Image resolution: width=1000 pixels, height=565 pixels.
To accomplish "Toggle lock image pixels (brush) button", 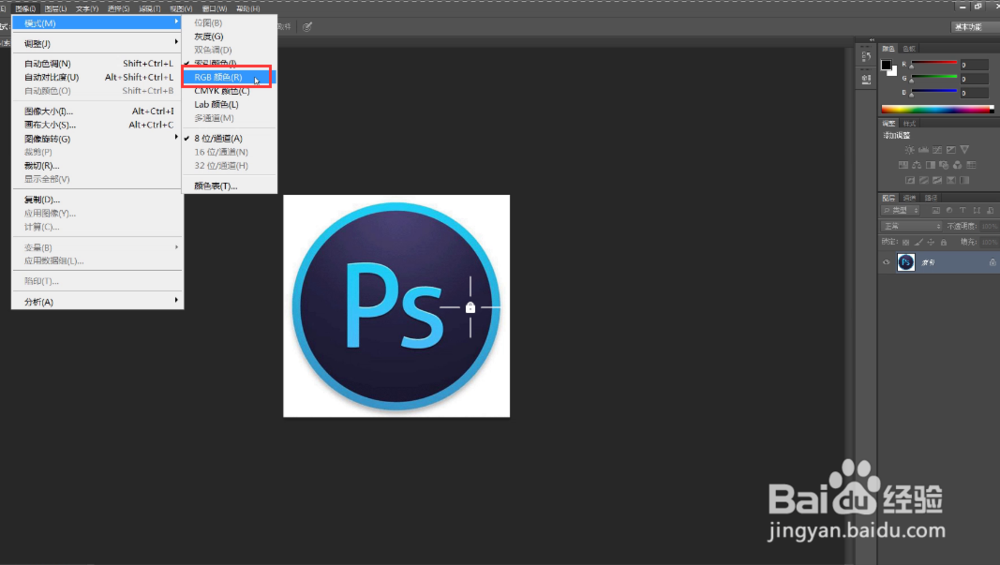I will pos(918,242).
